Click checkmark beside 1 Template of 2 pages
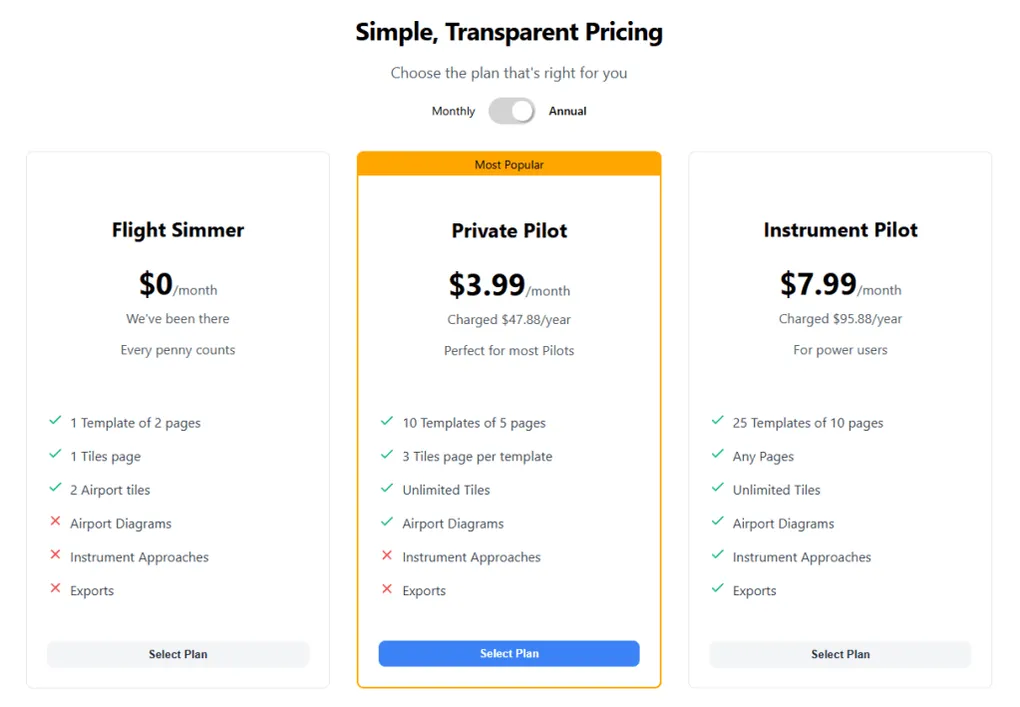Screen dimensions: 1020x707 tap(56, 422)
